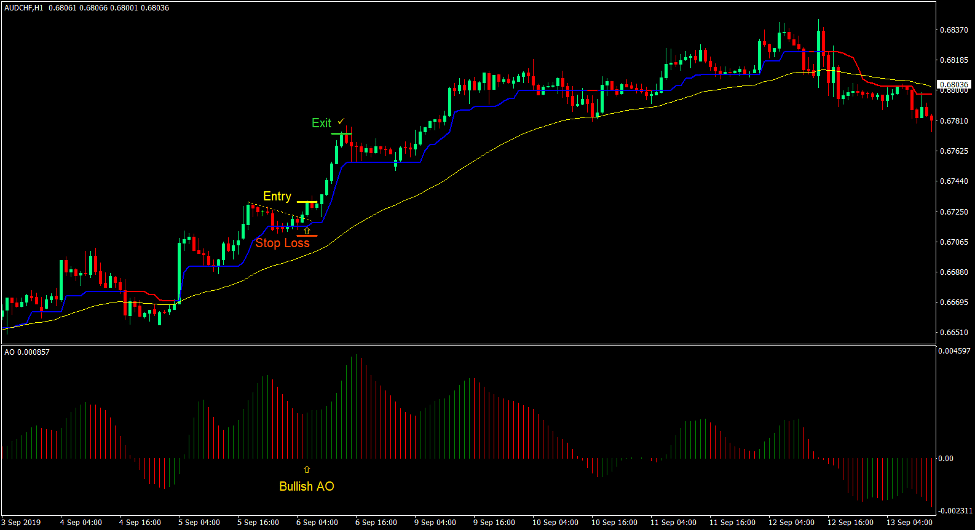Click the up arrow above Stop Loss line
The image size is (977, 531).
[307, 230]
